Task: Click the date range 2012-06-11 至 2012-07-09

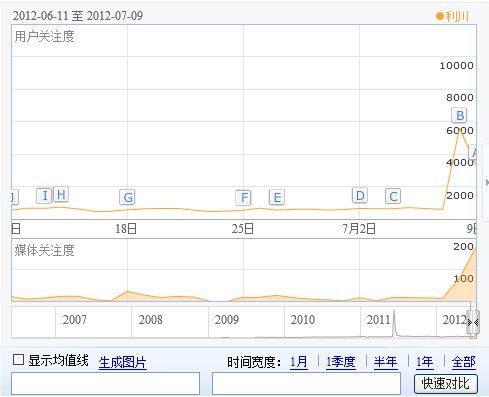Action: (78, 16)
